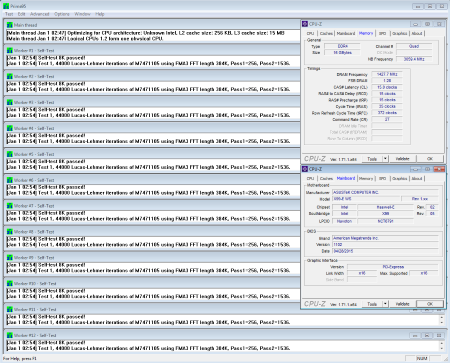Viewport: 450px width, 363px height.
Task: Click the Prime95 application icon in title bar
Action: [6, 6]
